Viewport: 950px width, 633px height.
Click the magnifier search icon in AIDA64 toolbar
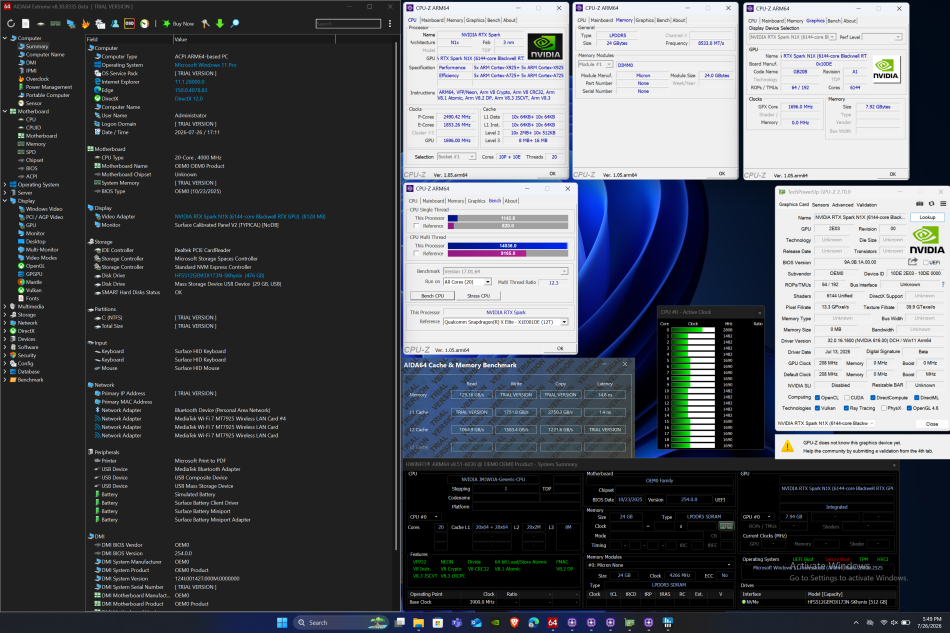(234, 24)
